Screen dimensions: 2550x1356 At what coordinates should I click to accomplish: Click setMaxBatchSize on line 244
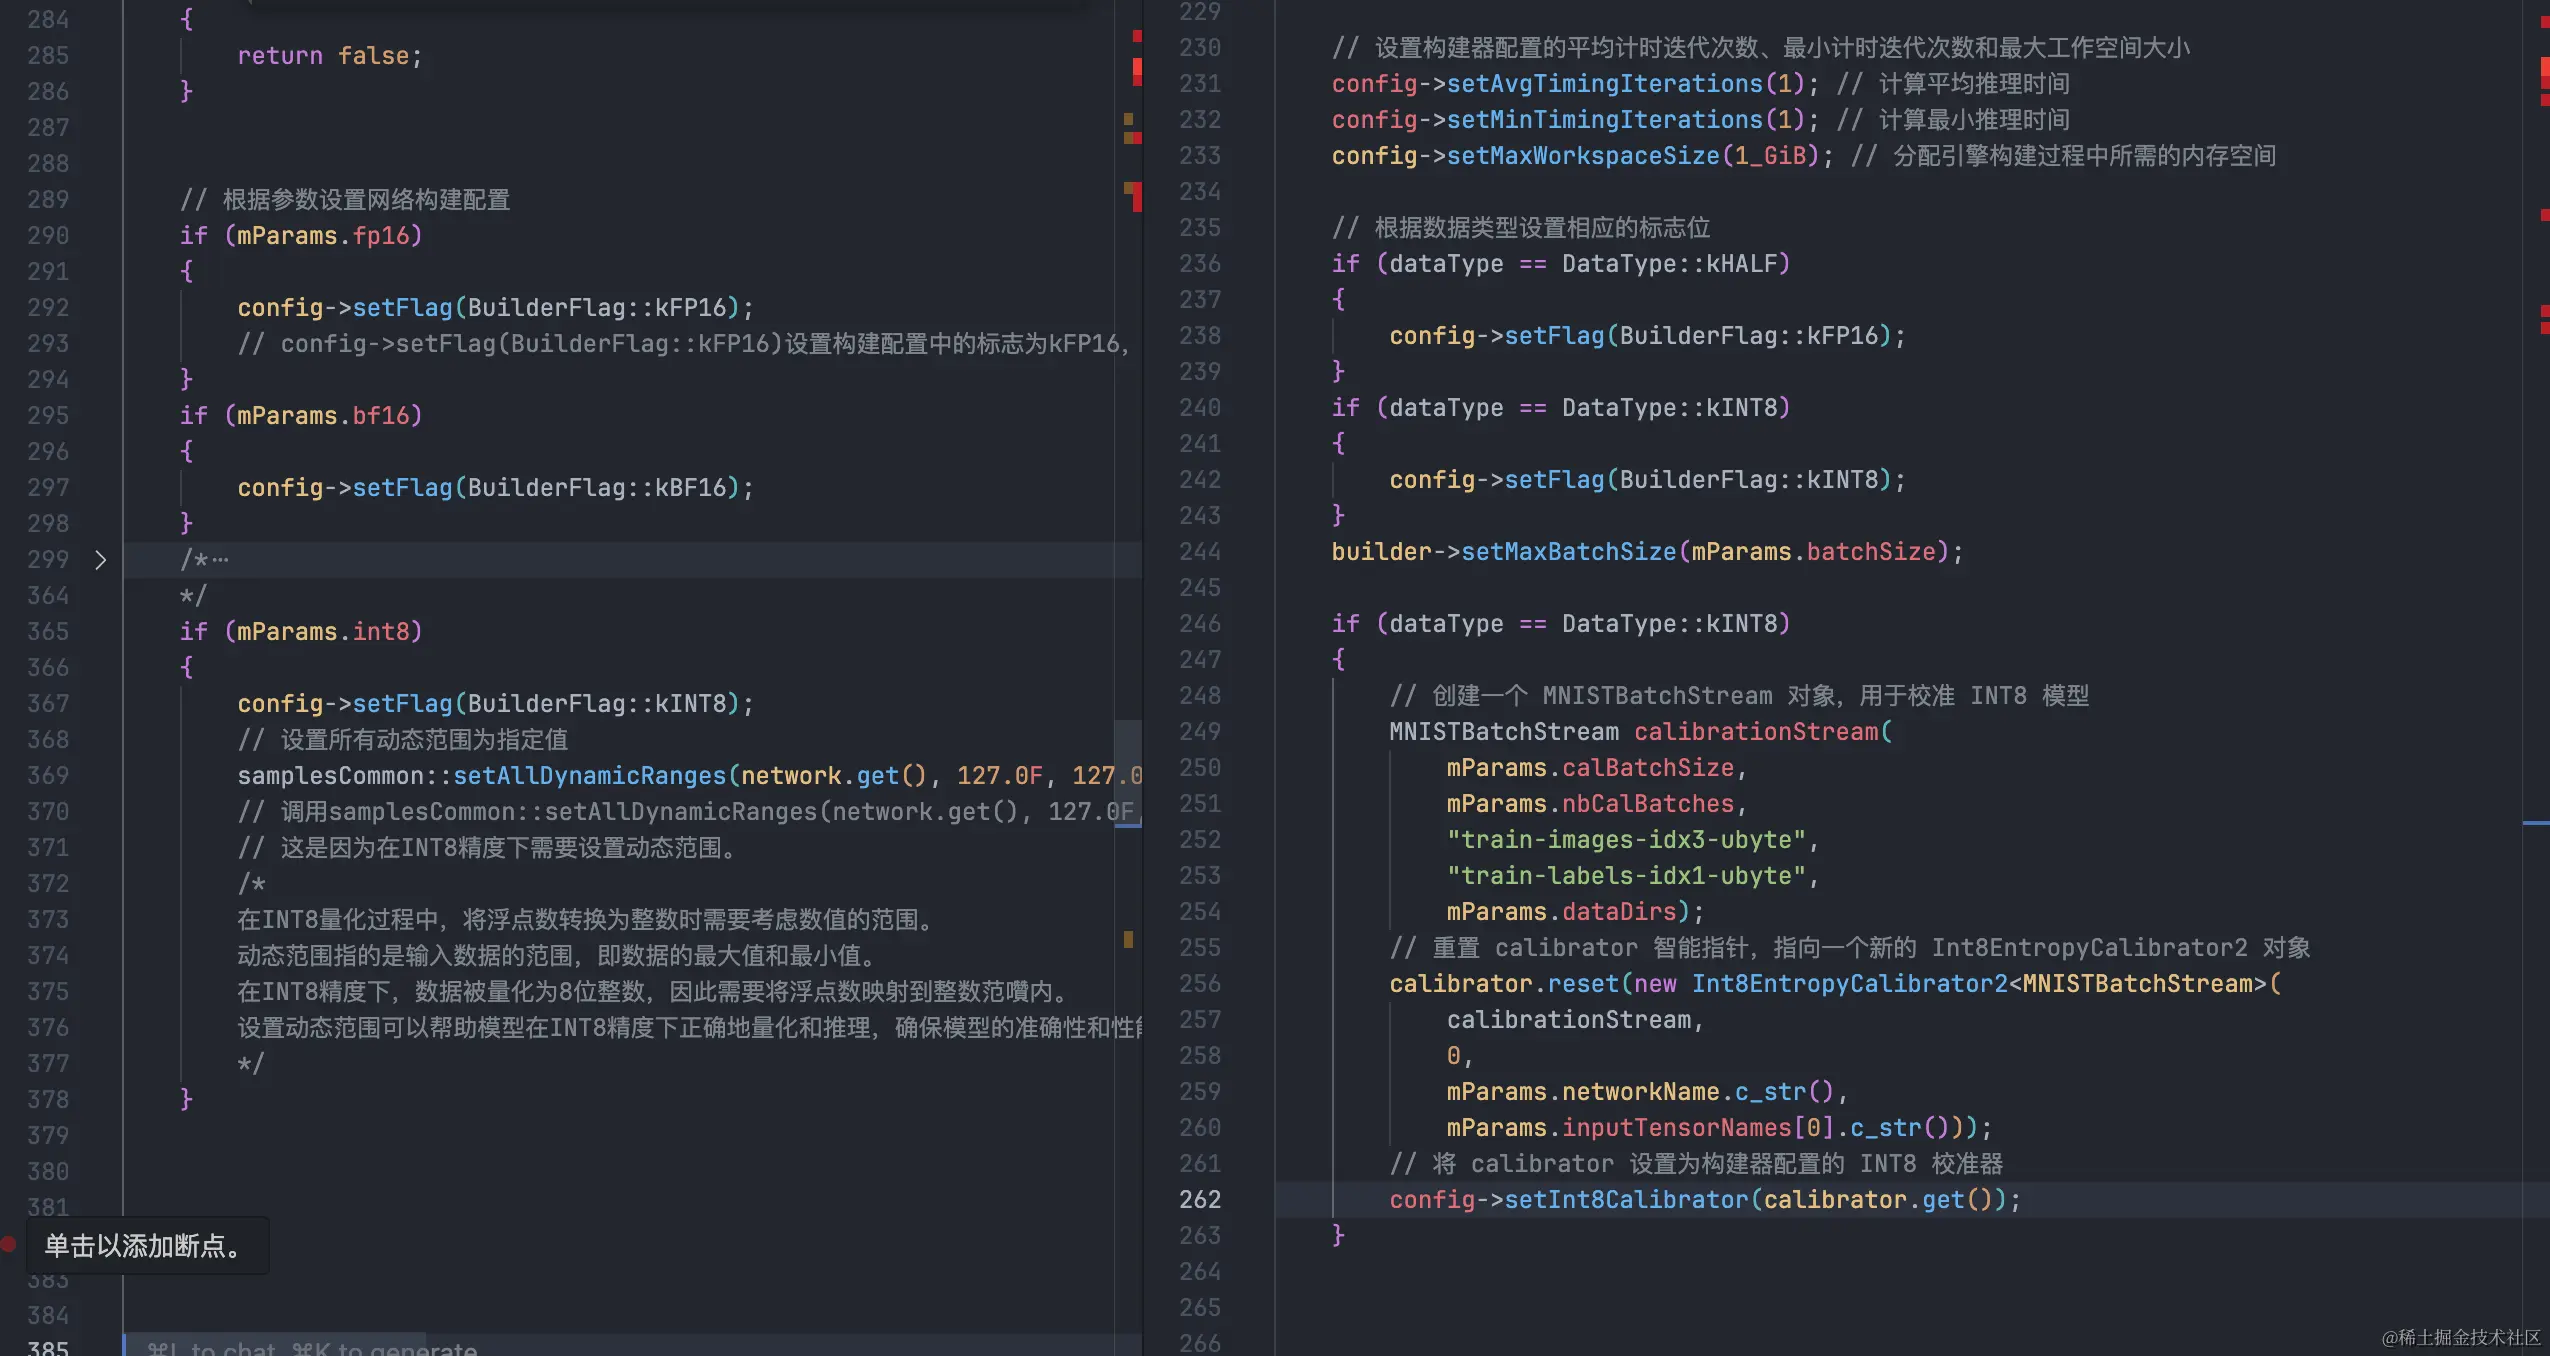1569,551
